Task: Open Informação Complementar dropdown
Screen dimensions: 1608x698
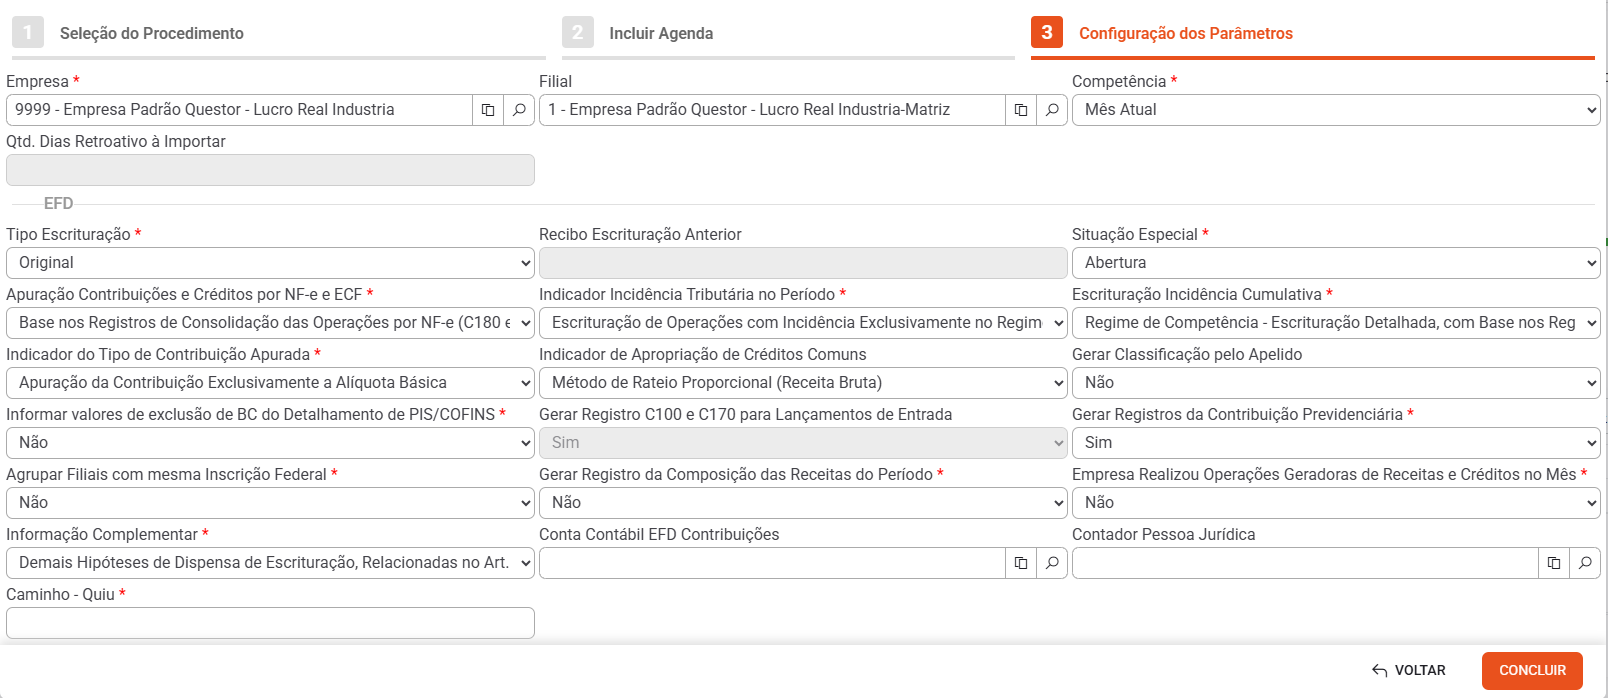Action: (270, 563)
